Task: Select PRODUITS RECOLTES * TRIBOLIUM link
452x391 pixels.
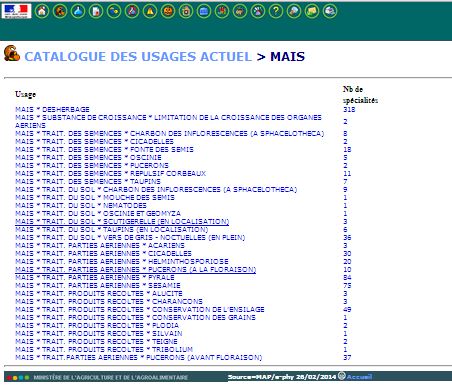Action: [104, 349]
